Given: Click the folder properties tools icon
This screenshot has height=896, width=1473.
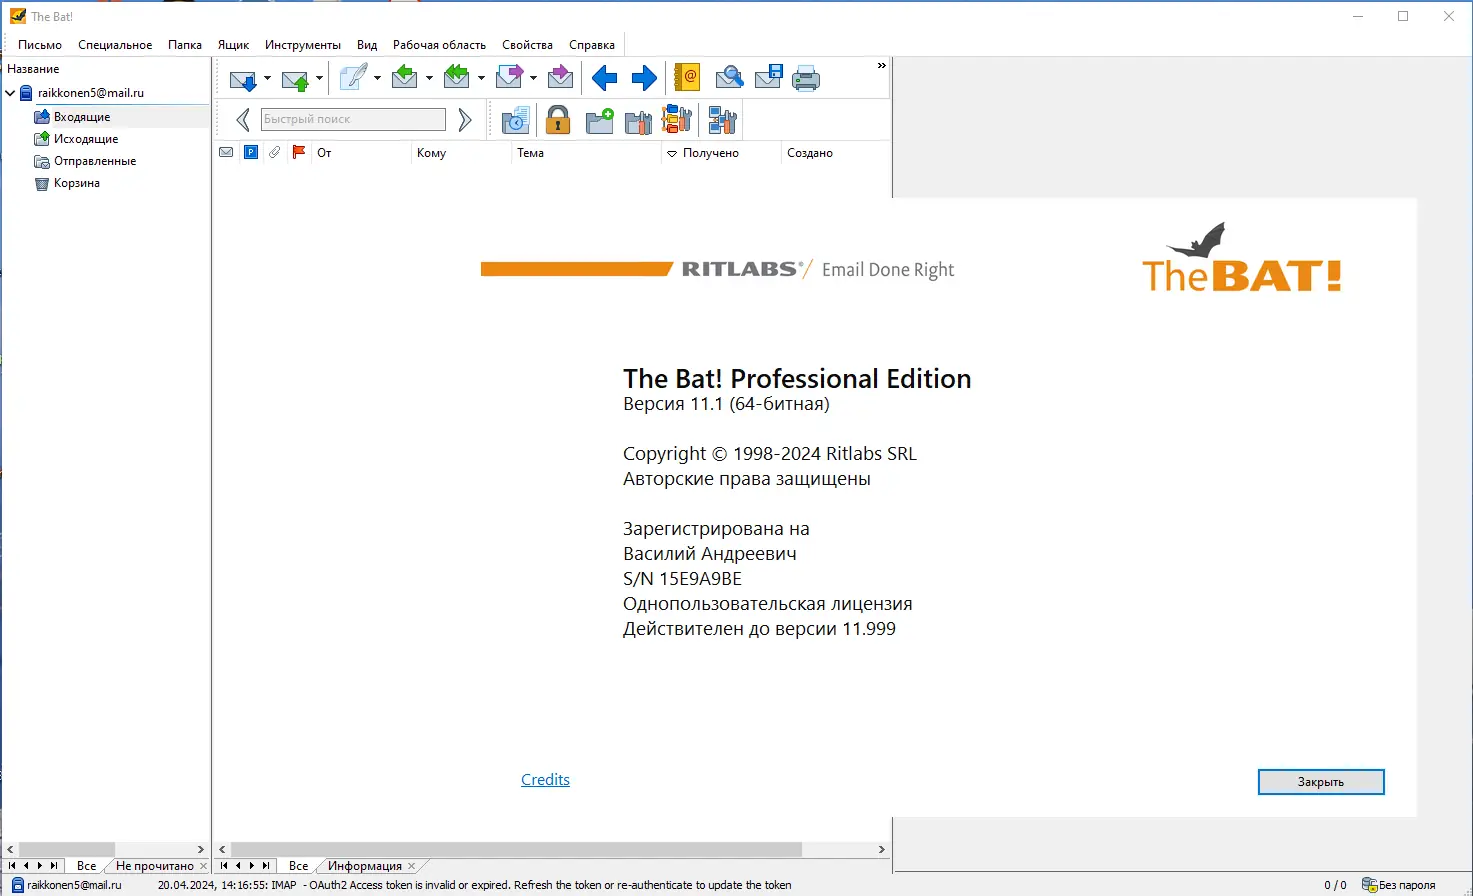Looking at the screenshot, I should click(638, 122).
